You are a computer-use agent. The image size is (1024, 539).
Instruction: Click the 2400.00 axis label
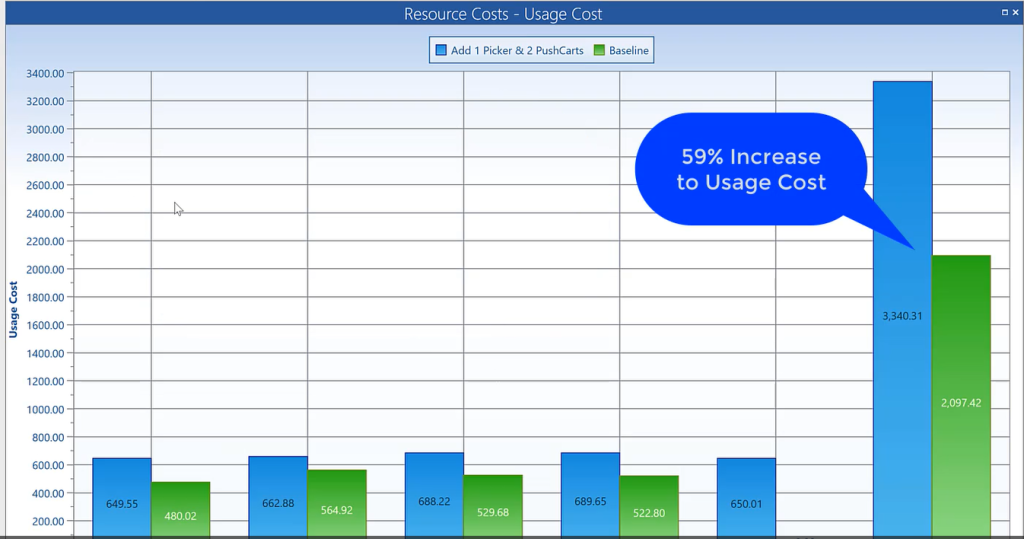tap(45, 213)
